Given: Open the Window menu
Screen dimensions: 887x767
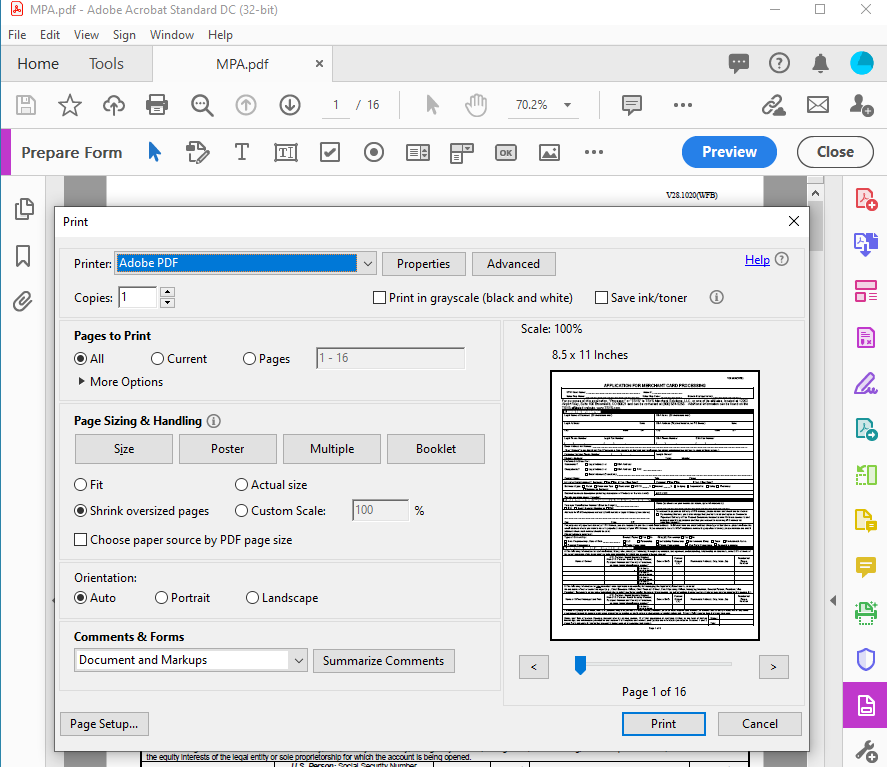Looking at the screenshot, I should [x=172, y=35].
